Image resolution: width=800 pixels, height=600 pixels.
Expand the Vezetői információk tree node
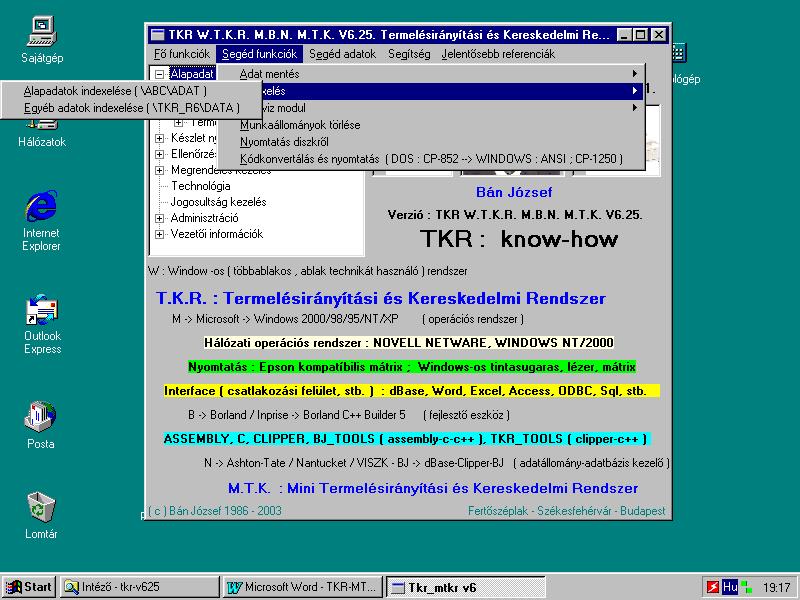tap(160, 234)
